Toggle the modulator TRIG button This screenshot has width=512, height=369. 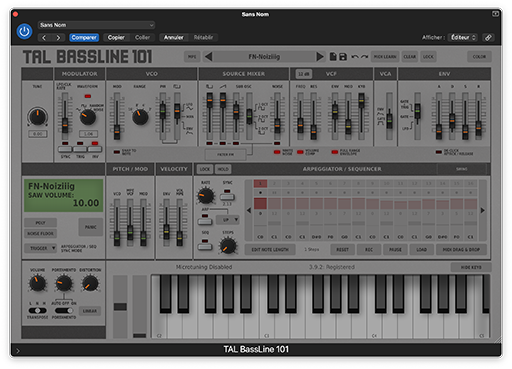point(80,149)
